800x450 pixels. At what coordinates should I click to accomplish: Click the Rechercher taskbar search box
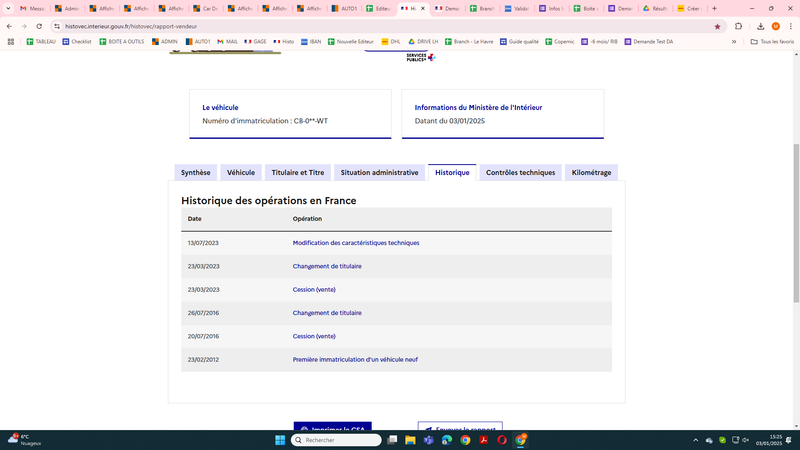336,440
